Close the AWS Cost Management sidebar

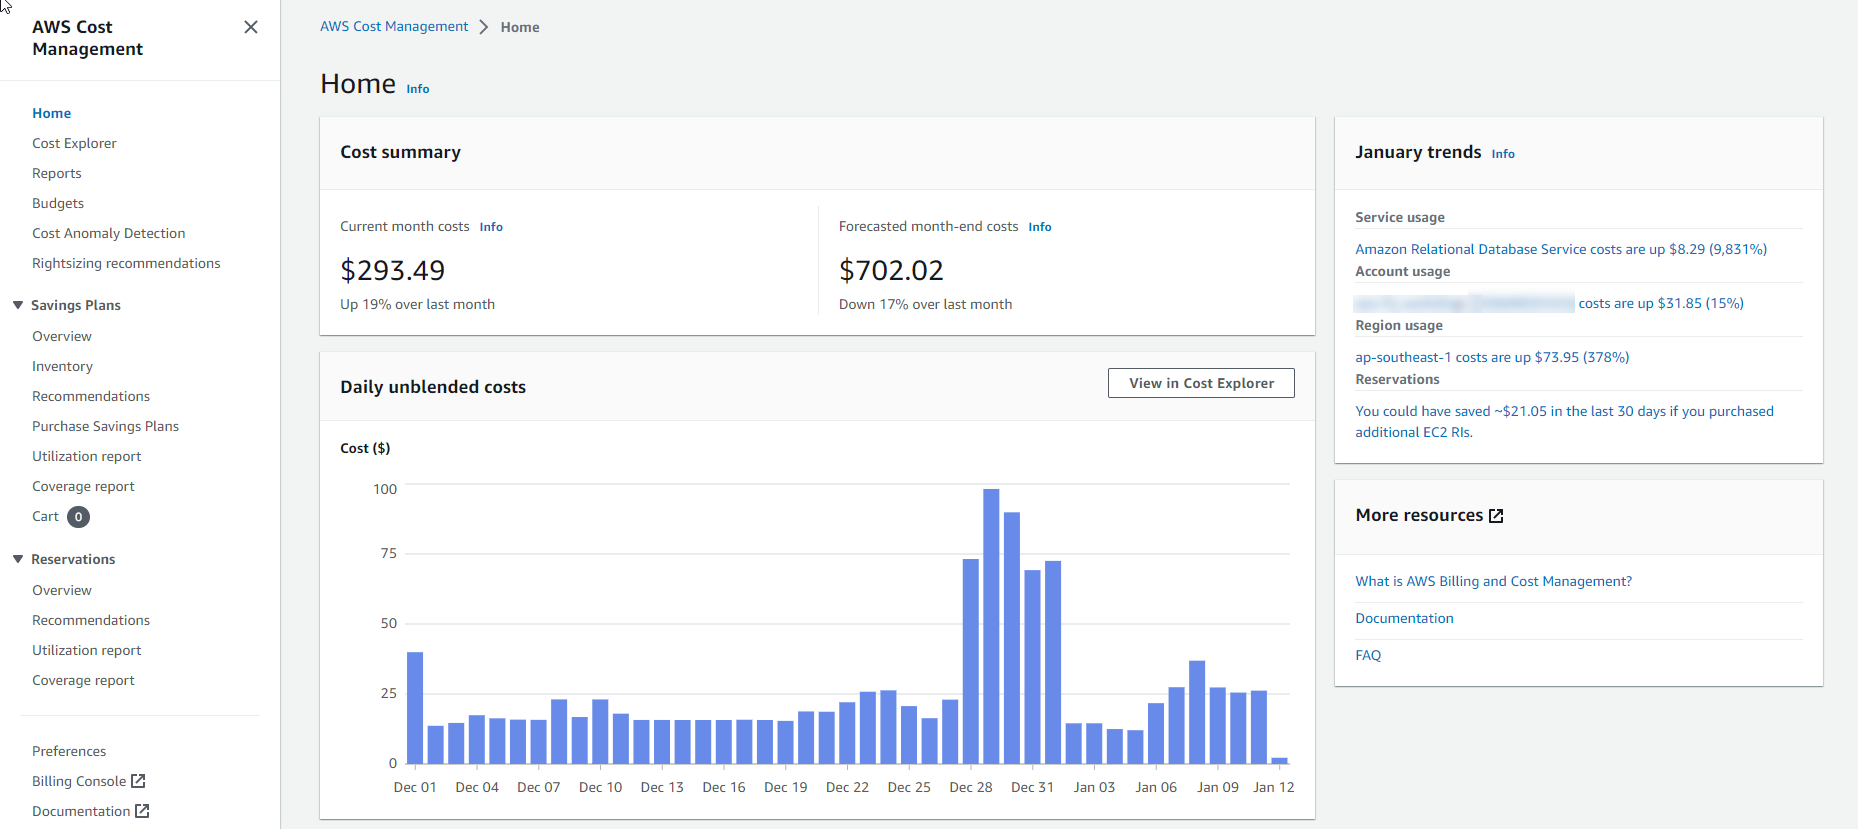tap(251, 27)
